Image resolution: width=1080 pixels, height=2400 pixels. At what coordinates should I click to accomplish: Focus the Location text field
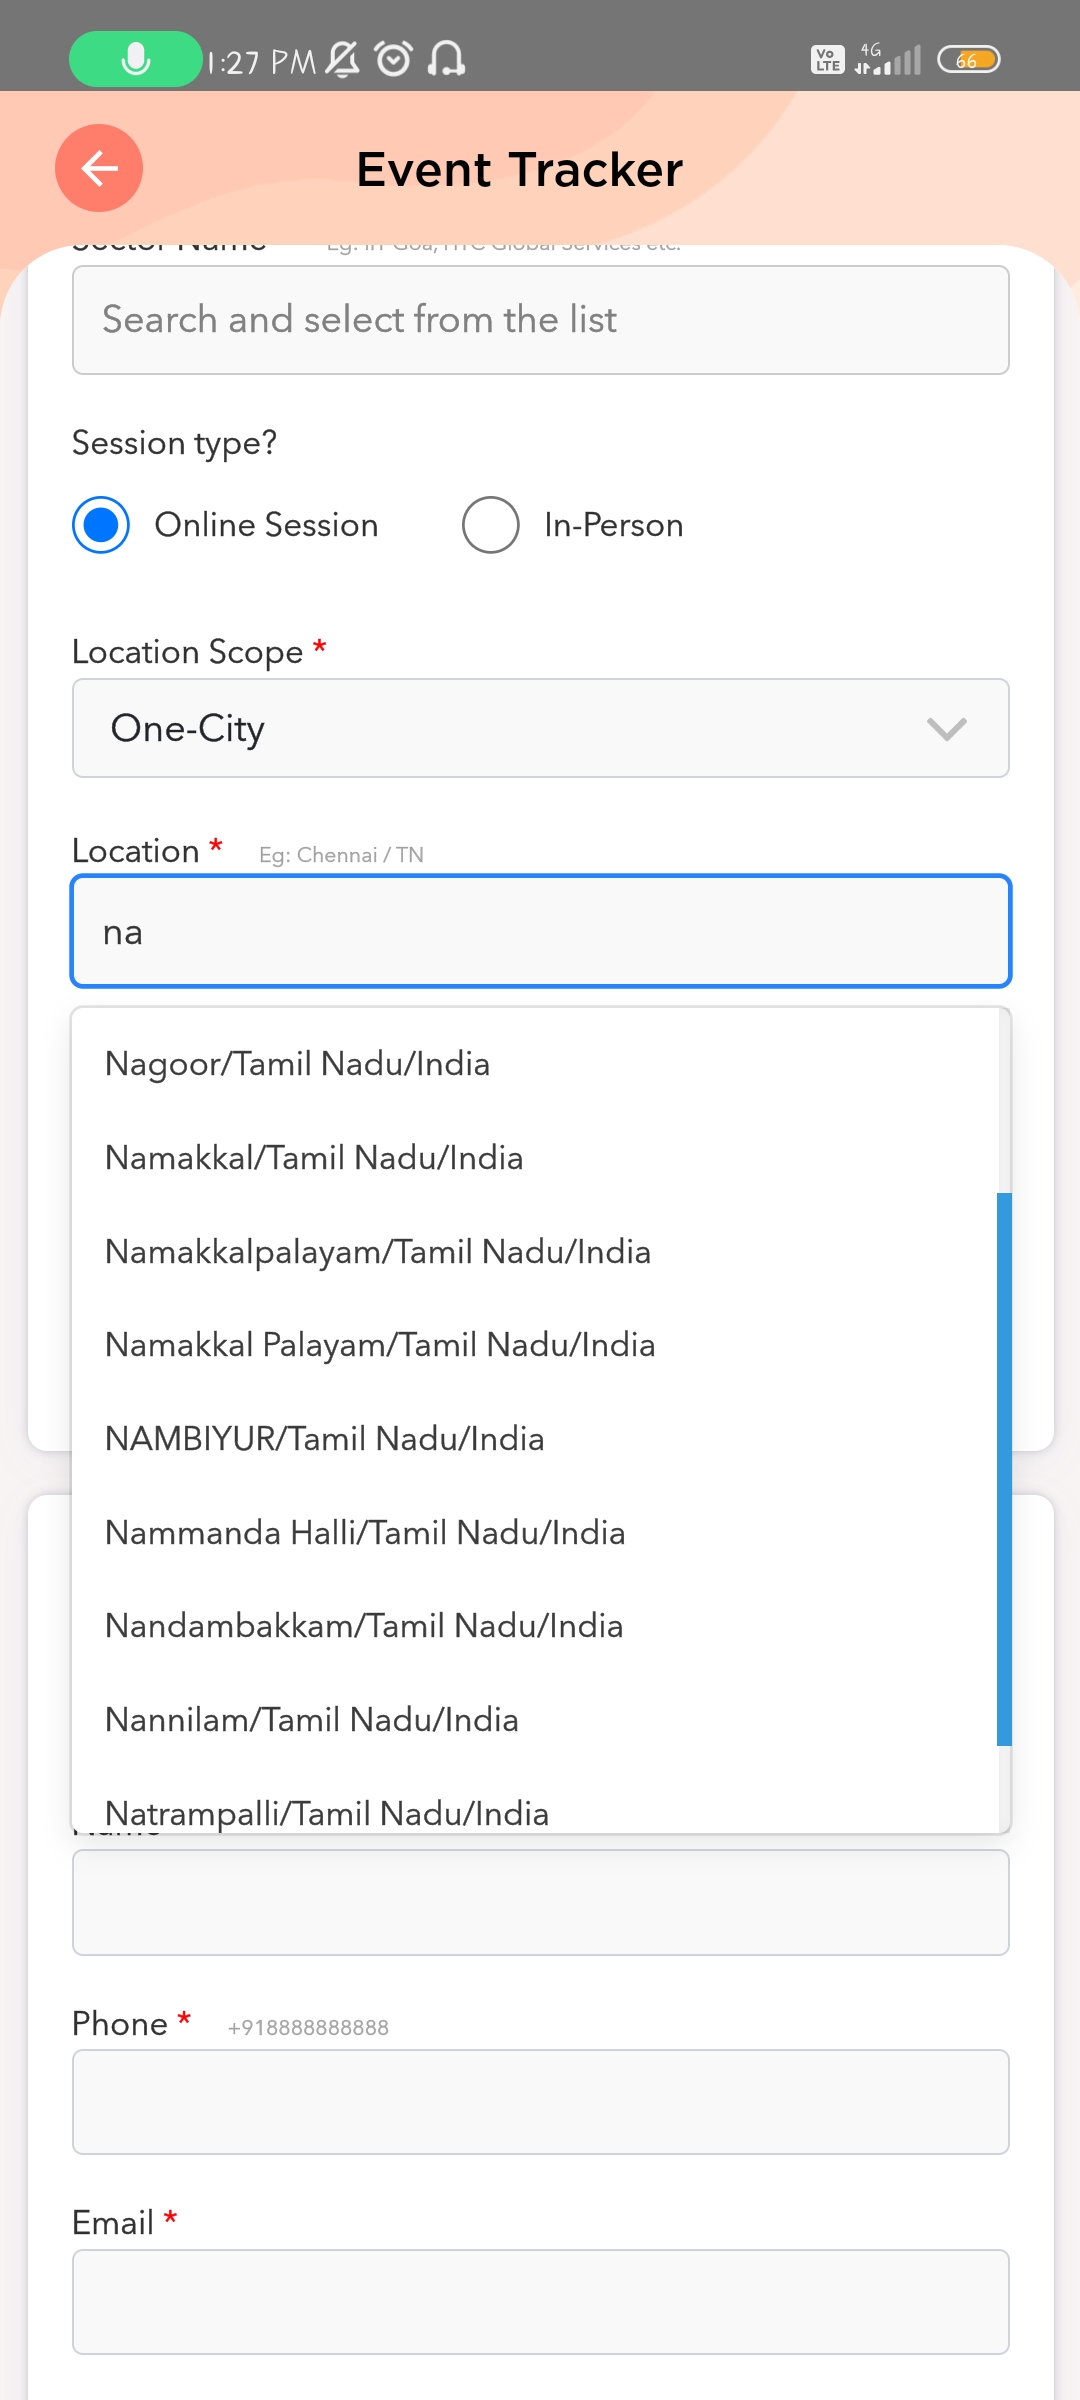click(x=540, y=932)
